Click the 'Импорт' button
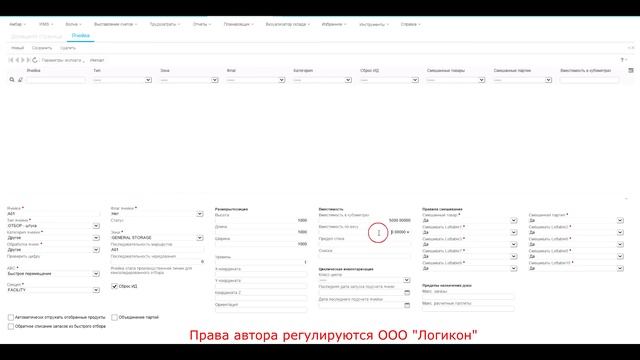640x360 pixels. (97, 60)
